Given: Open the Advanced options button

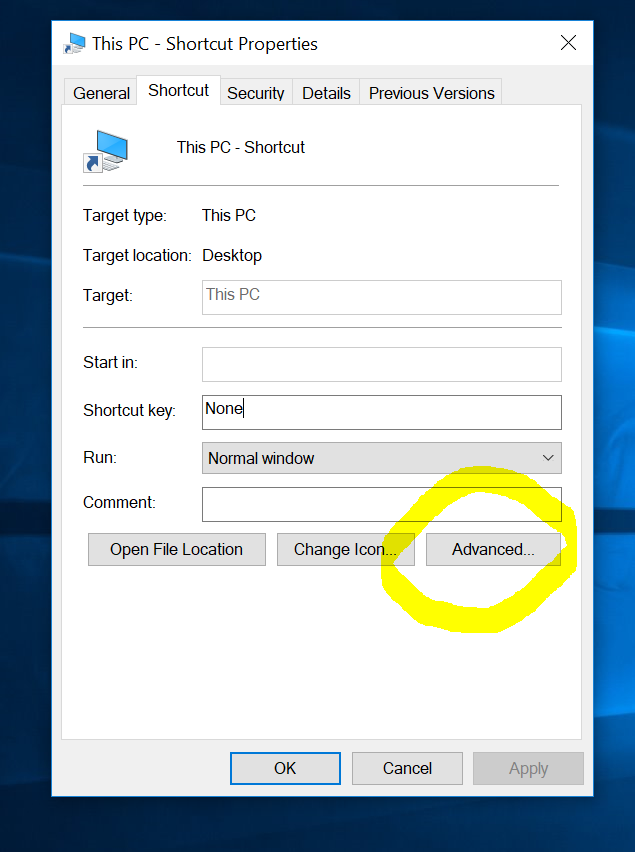Looking at the screenshot, I should pos(493,549).
